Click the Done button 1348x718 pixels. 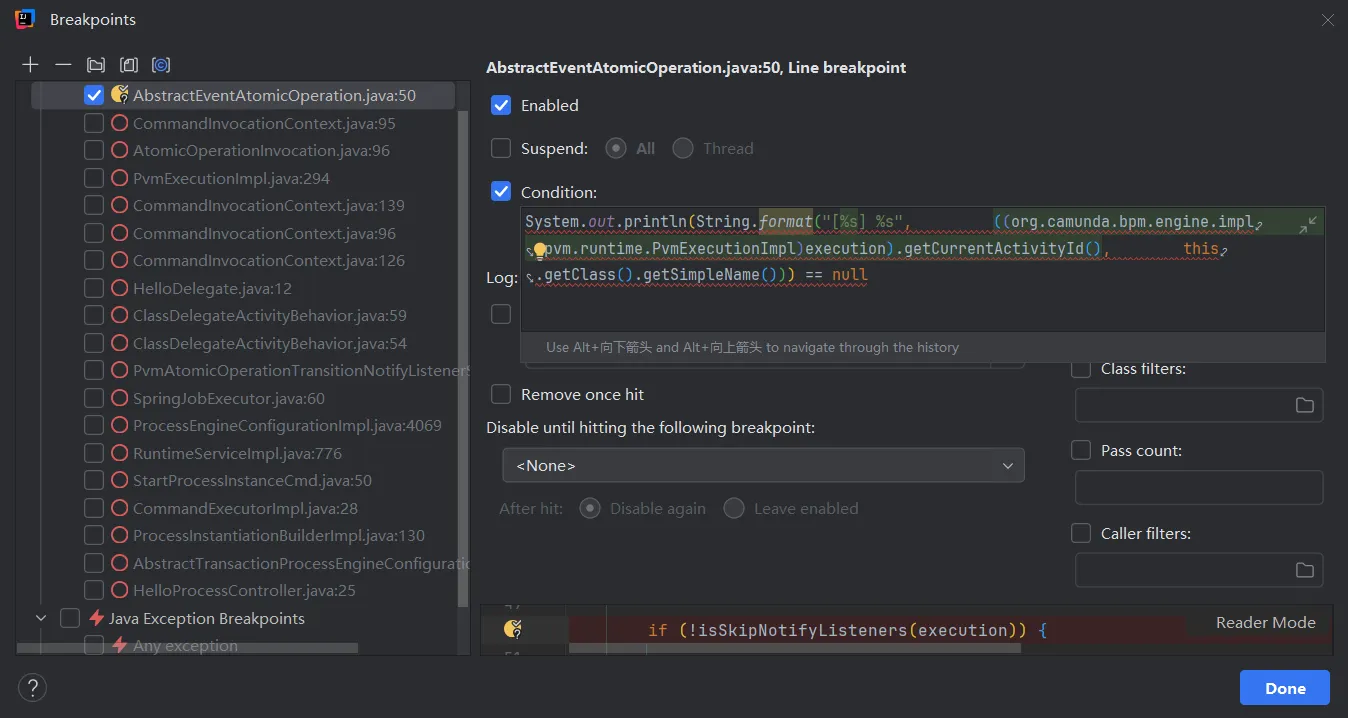coord(1284,688)
